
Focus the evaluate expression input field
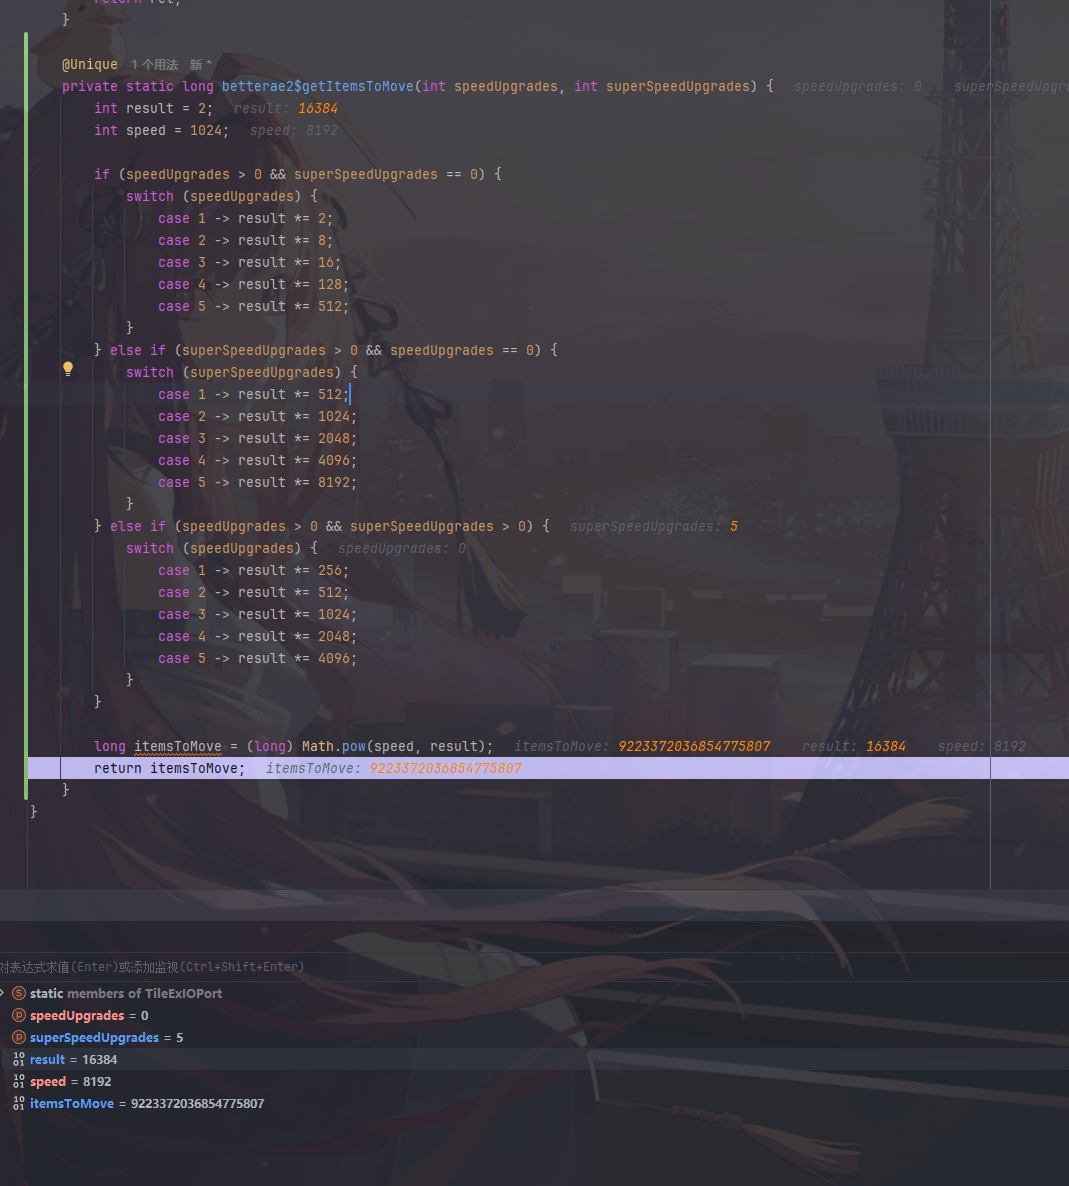[x=534, y=967]
